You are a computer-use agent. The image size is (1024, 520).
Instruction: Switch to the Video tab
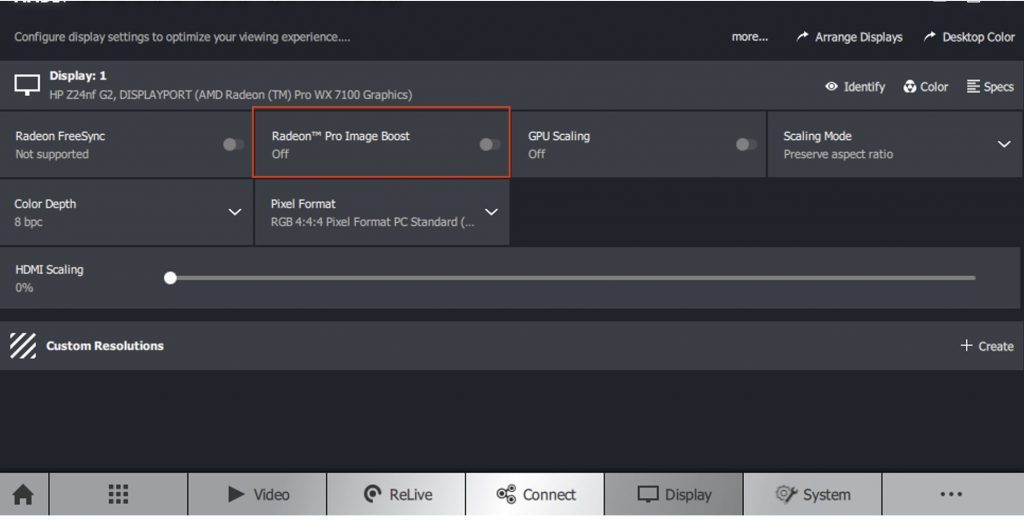click(257, 495)
